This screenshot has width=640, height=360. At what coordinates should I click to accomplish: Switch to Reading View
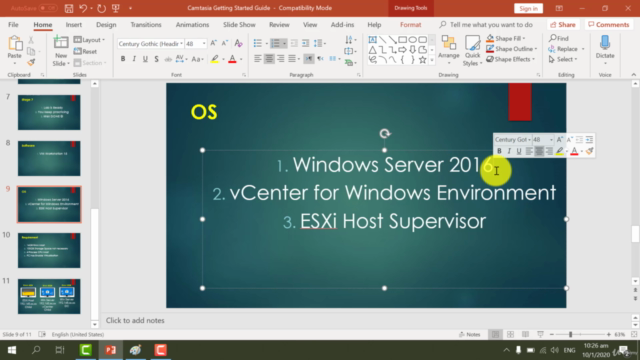[525, 334]
